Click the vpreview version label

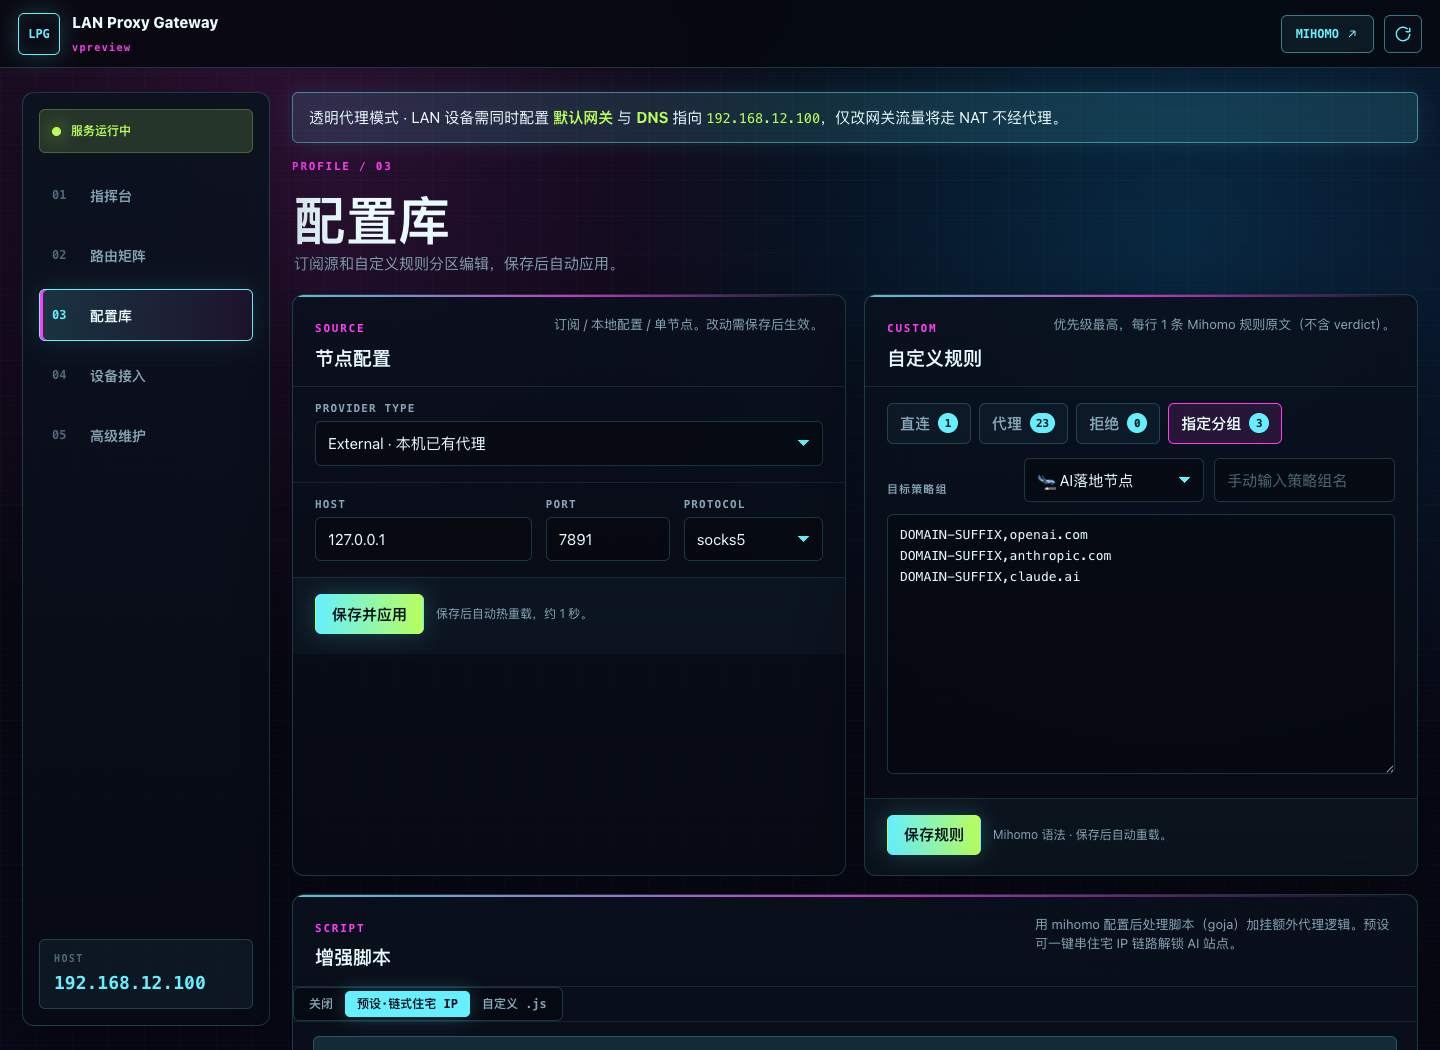coord(101,48)
